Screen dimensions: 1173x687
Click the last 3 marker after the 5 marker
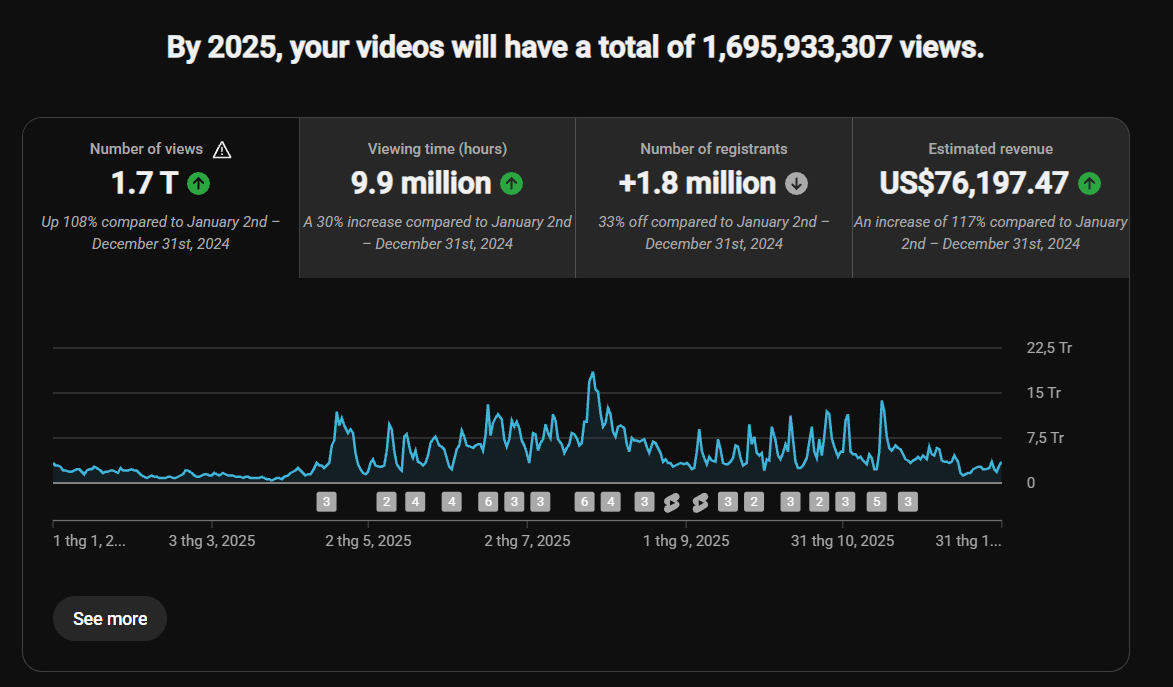(907, 502)
